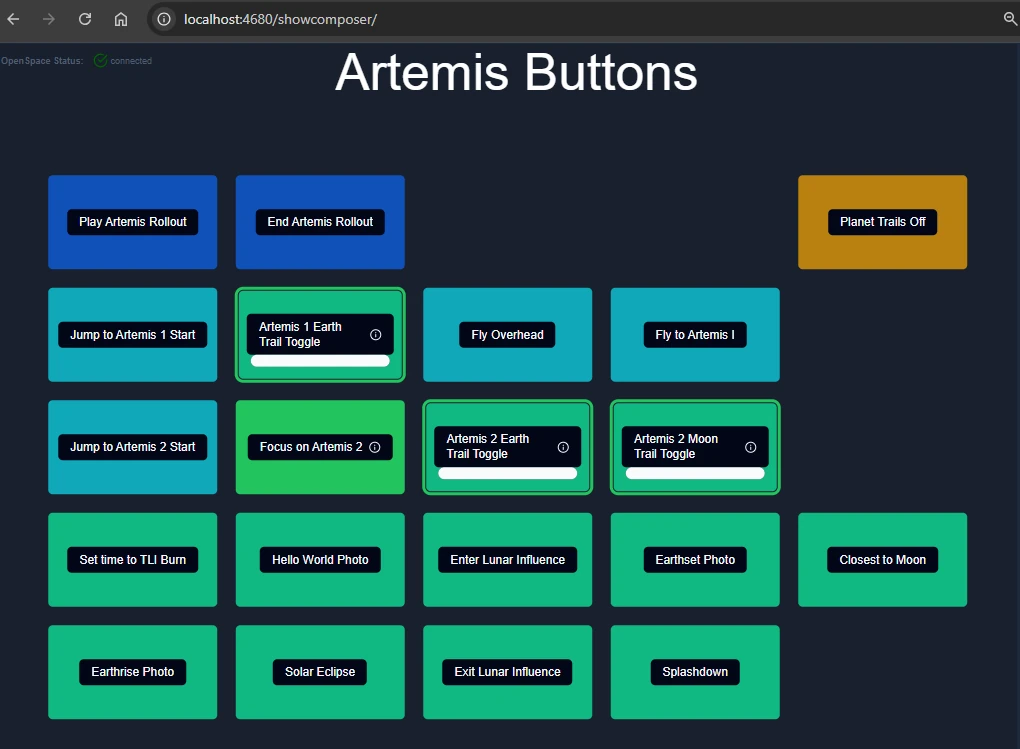This screenshot has height=749, width=1020.
Task: Set time to TLI Burn
Action: pyautogui.click(x=132, y=559)
